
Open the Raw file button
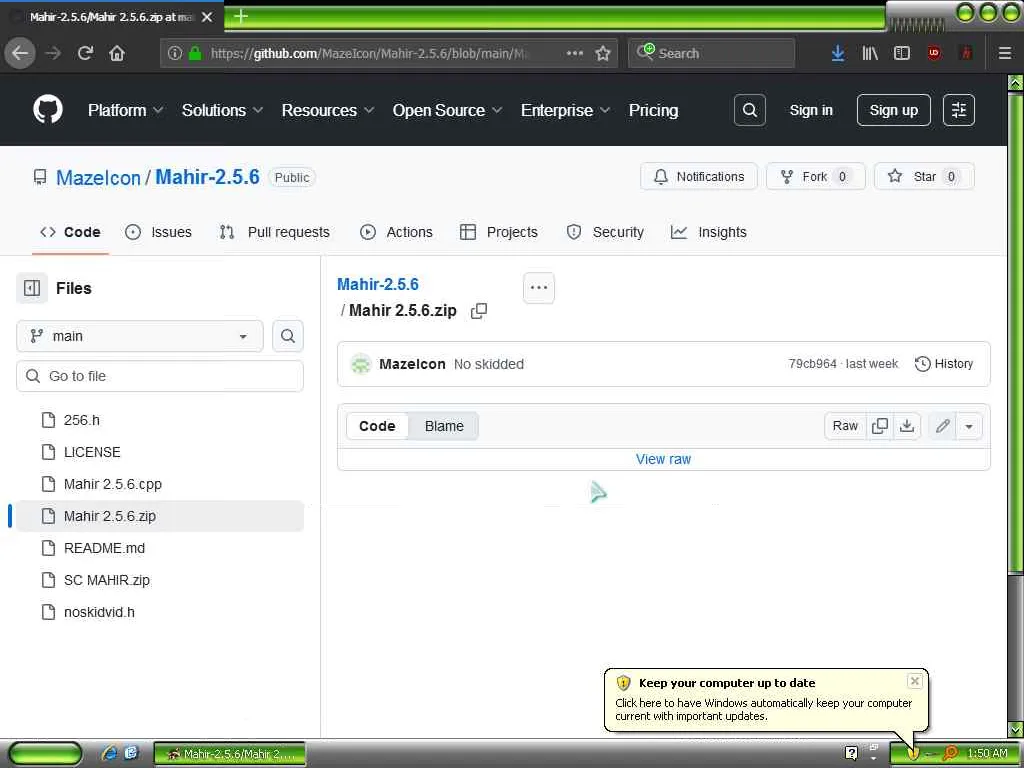pos(845,426)
